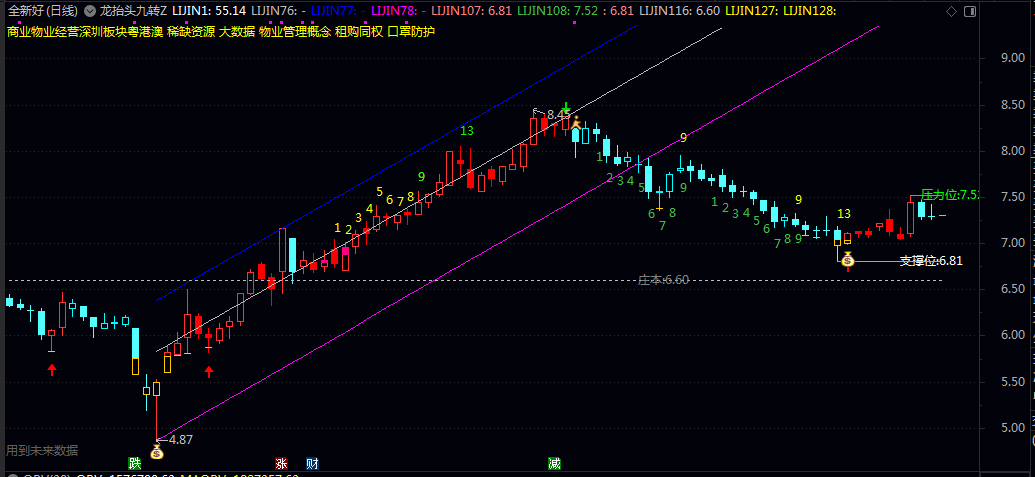Screen dimensions: 1035x477
Task: Click the second red up arrow near 5.60
Action: pos(209,371)
